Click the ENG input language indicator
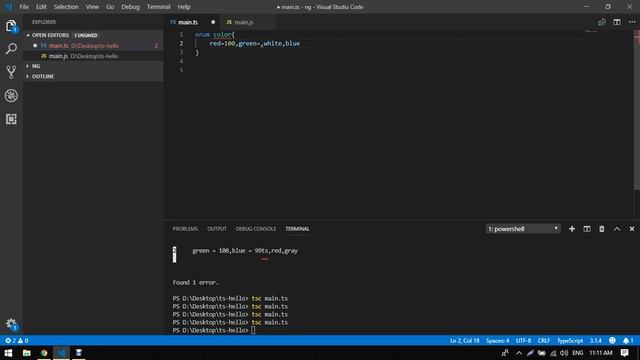Viewport: 640px width, 360px height. coord(578,353)
